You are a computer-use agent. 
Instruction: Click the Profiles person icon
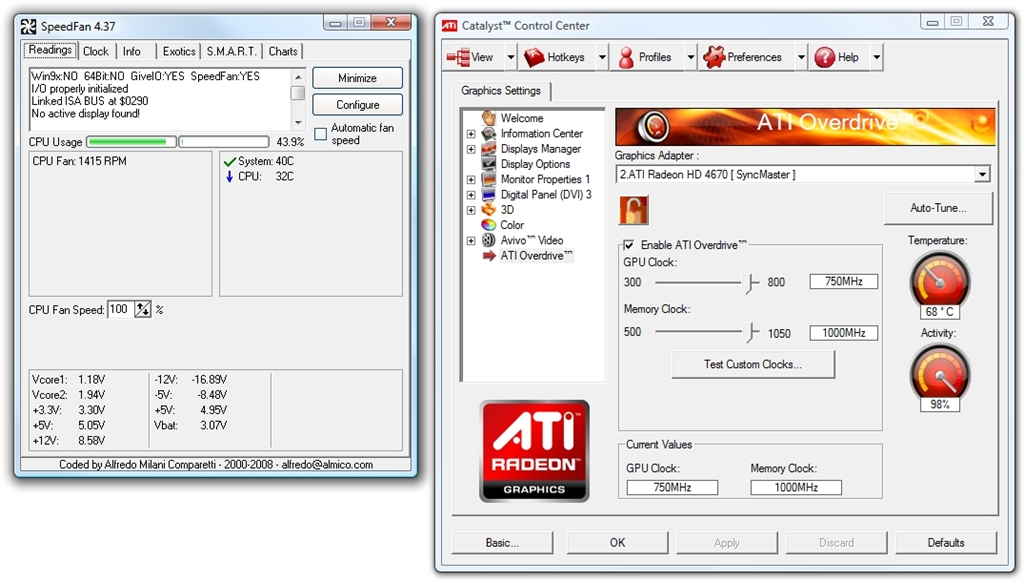tap(626, 57)
